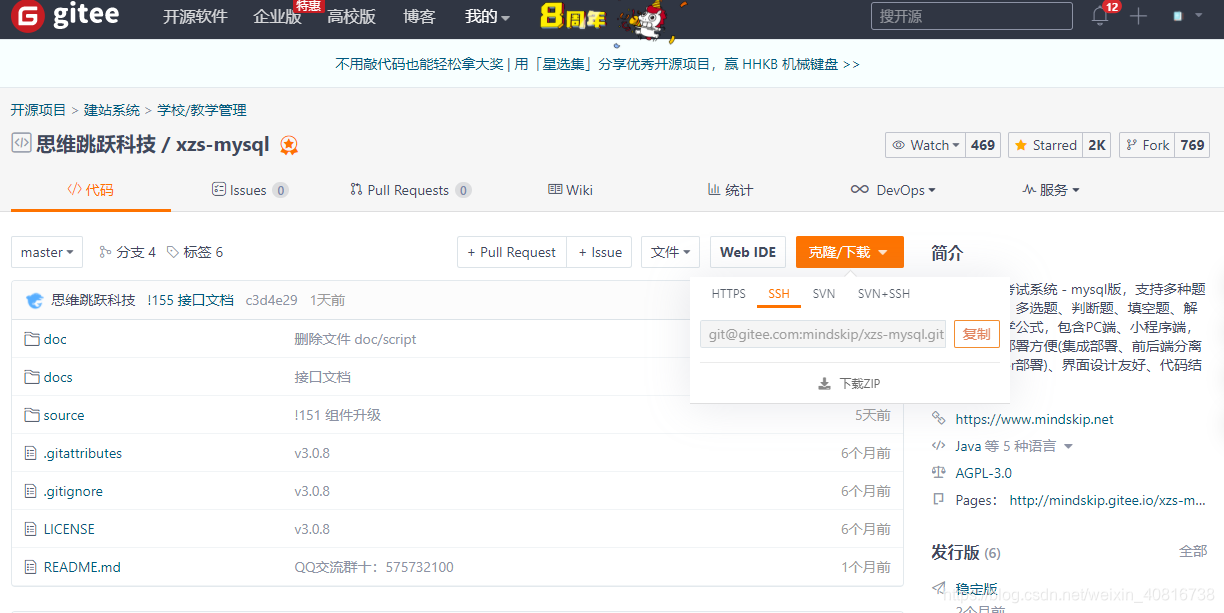Image resolution: width=1224 pixels, height=613 pixels.
Task: Expand the 服务 dropdown tab
Action: click(1051, 190)
